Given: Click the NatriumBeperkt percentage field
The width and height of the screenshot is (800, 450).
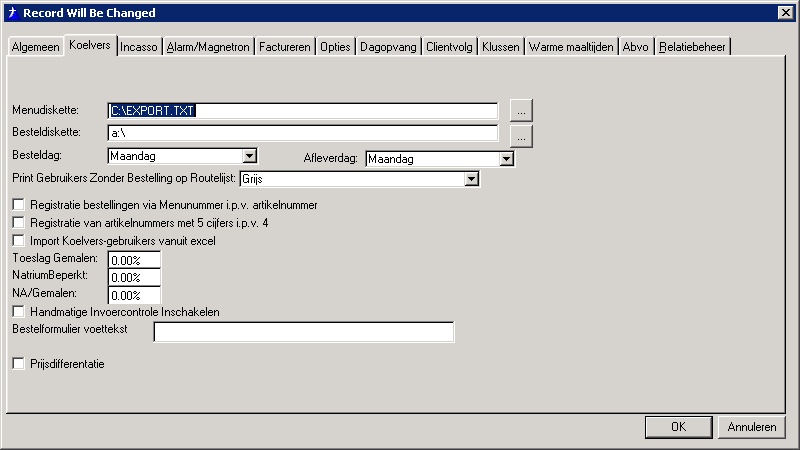Looking at the screenshot, I should (x=134, y=278).
